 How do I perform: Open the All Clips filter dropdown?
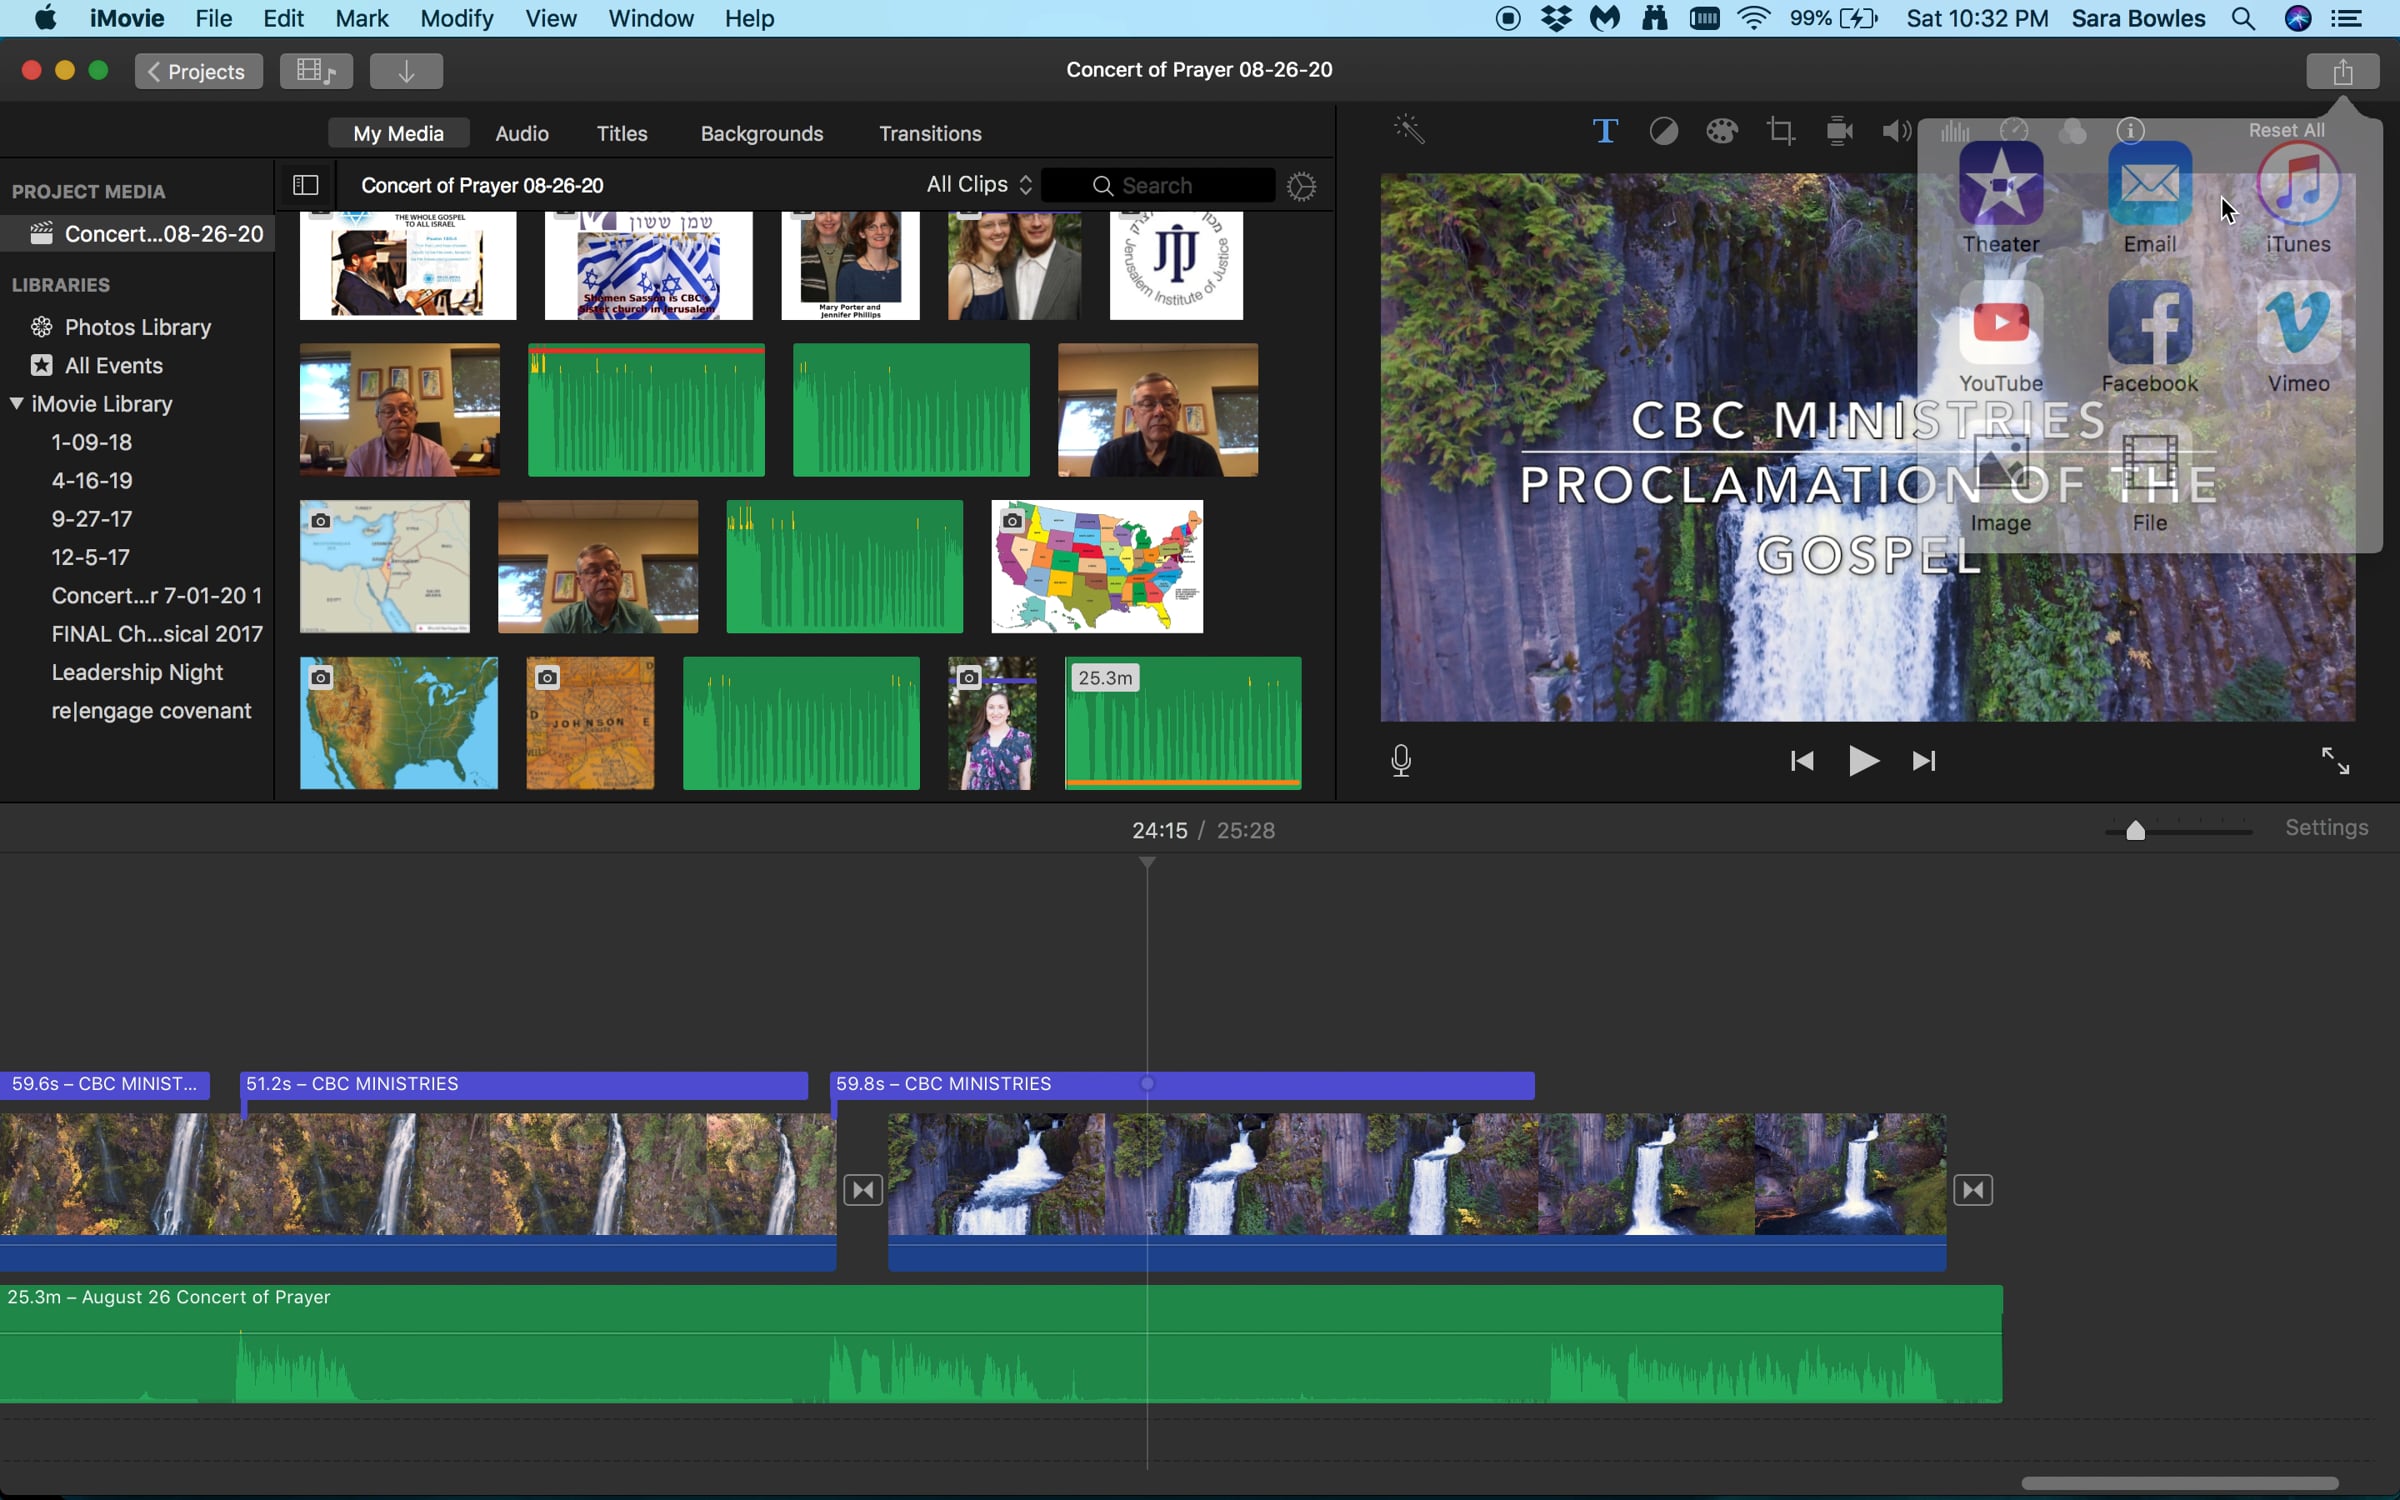coord(978,185)
